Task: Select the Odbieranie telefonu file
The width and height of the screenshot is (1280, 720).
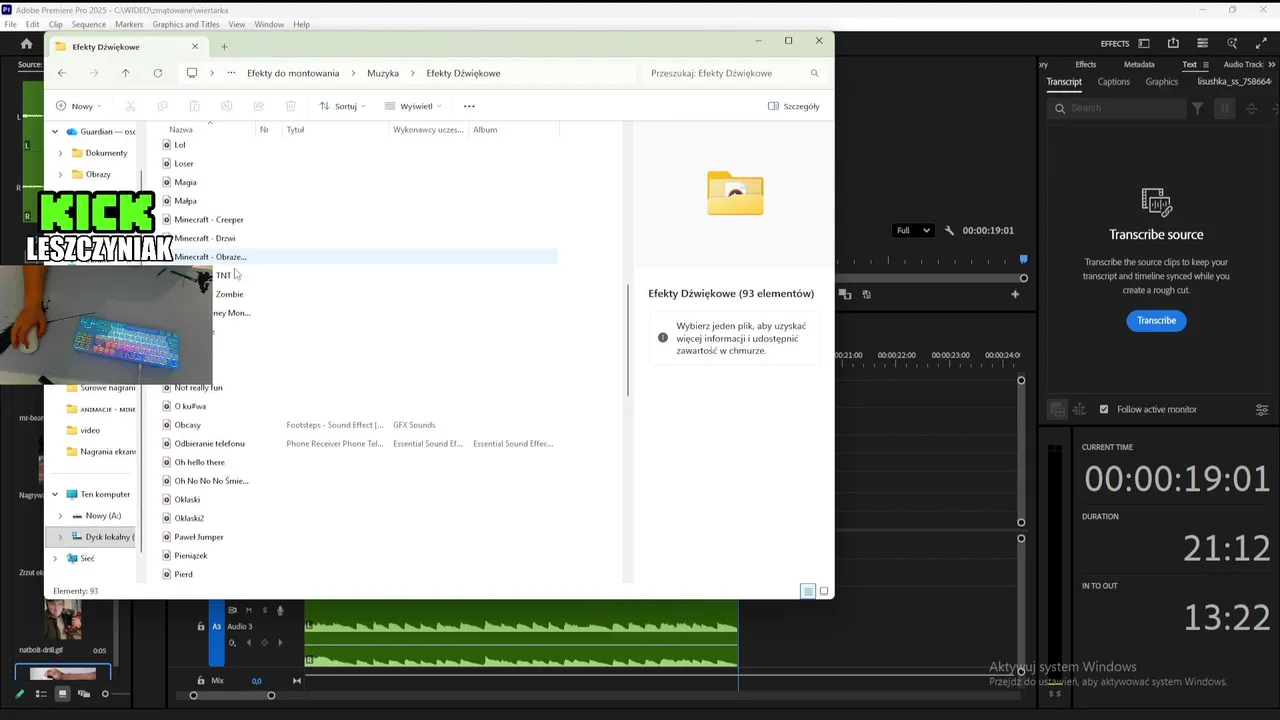Action: 209,444
